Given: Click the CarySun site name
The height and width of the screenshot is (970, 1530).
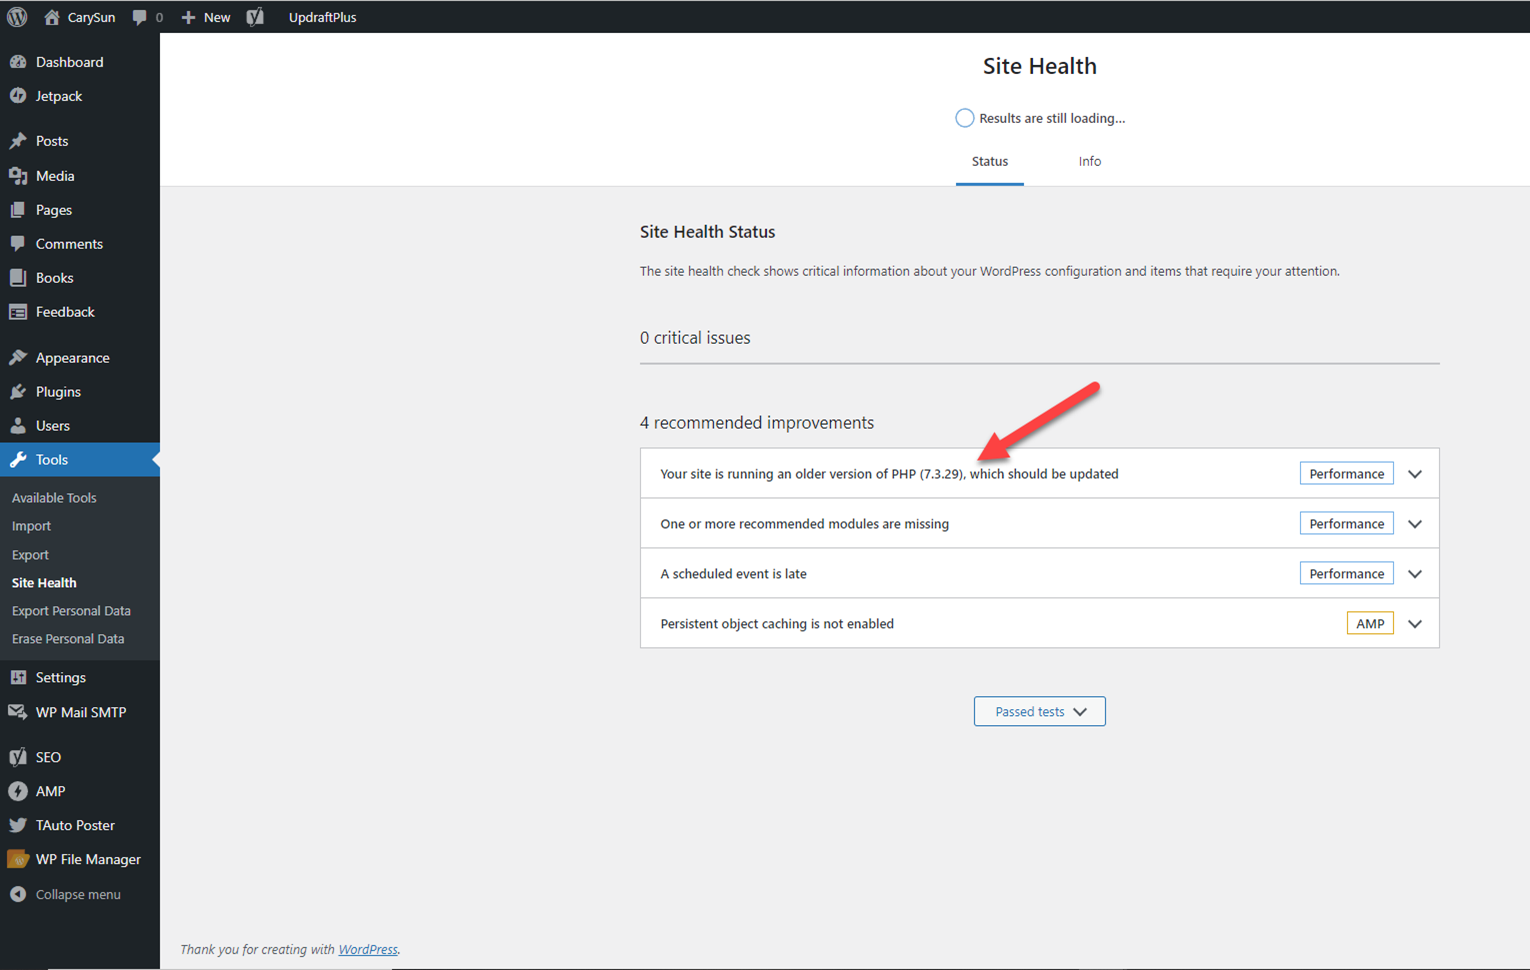Looking at the screenshot, I should (91, 17).
